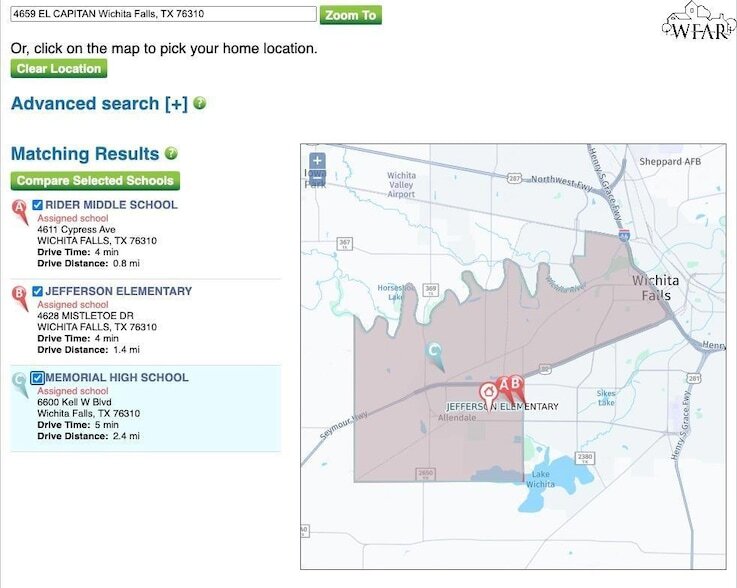Click the map zoom in plus button
The image size is (737, 588).
317,161
